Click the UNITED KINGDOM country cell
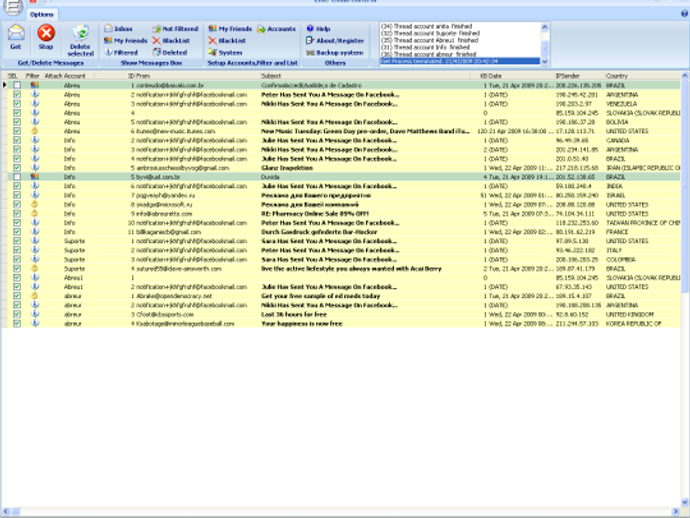This screenshot has height=518, width=690. [630, 314]
